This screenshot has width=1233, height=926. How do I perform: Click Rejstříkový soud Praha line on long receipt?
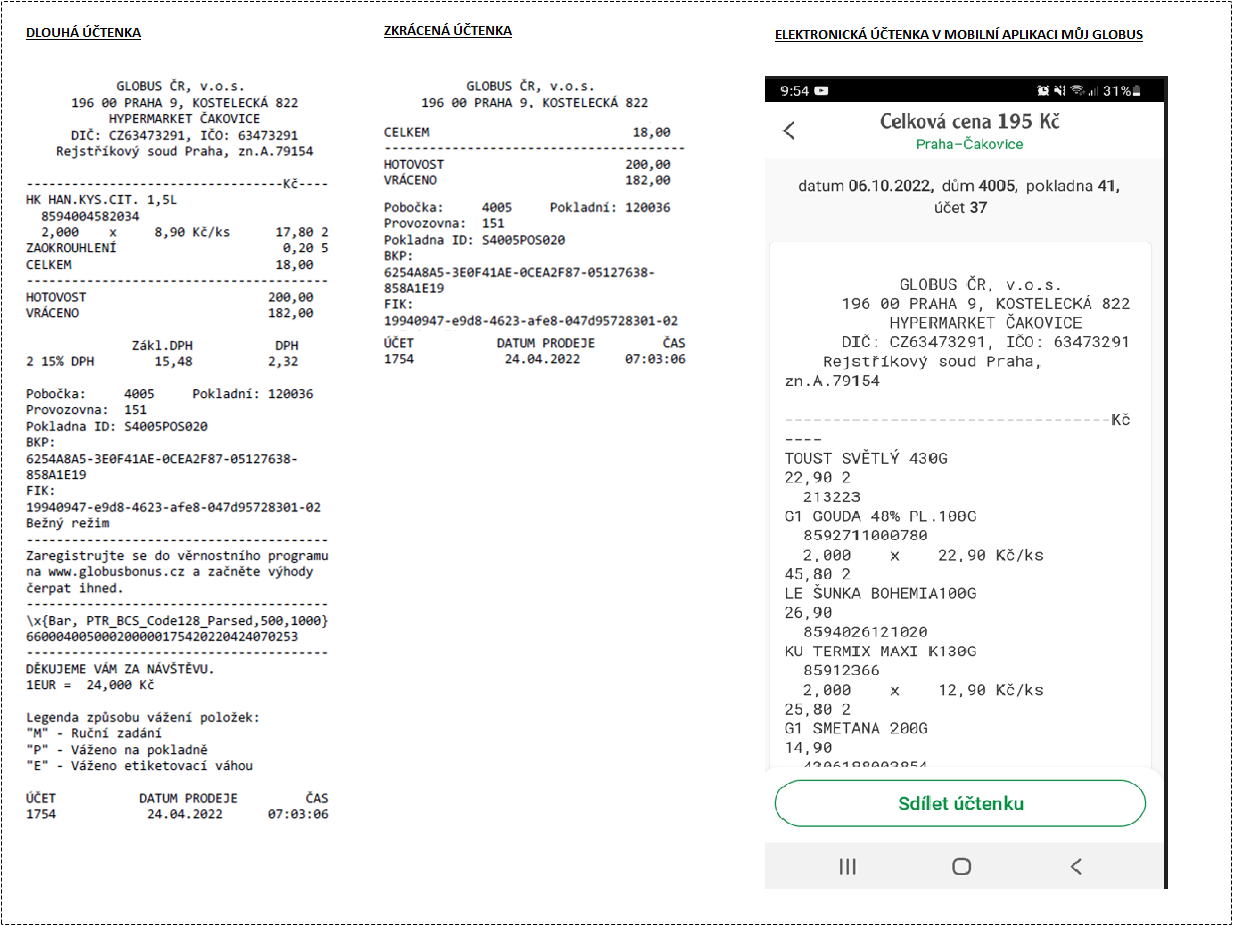(184, 151)
